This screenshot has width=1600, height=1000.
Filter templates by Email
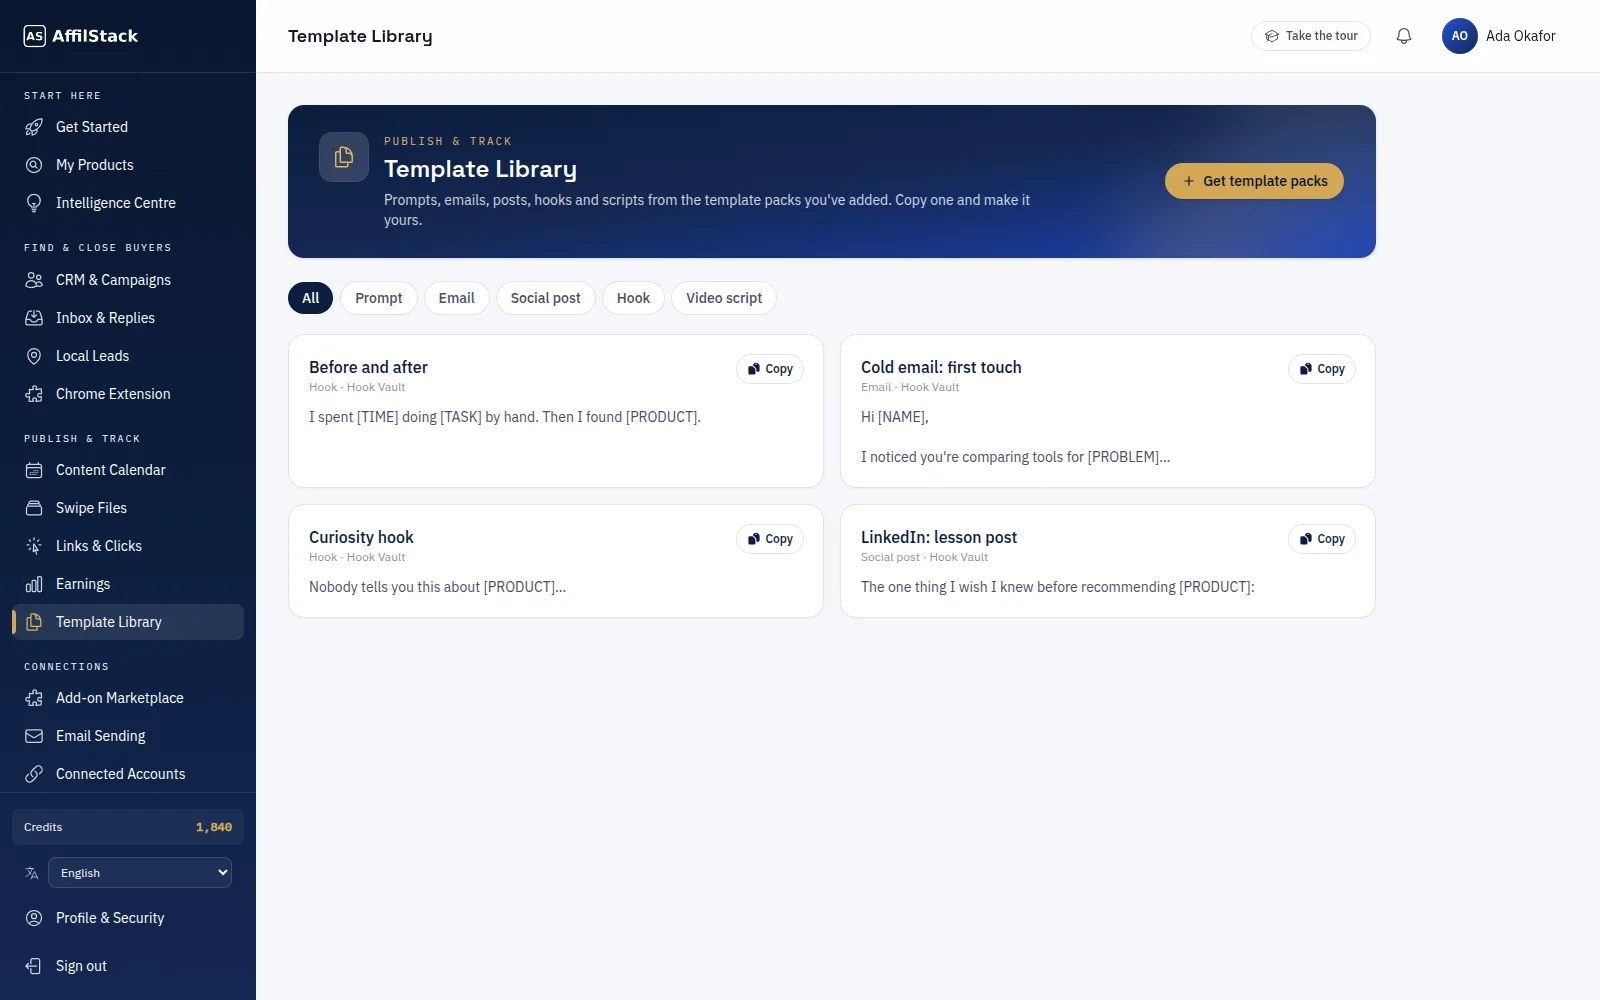[457, 298]
